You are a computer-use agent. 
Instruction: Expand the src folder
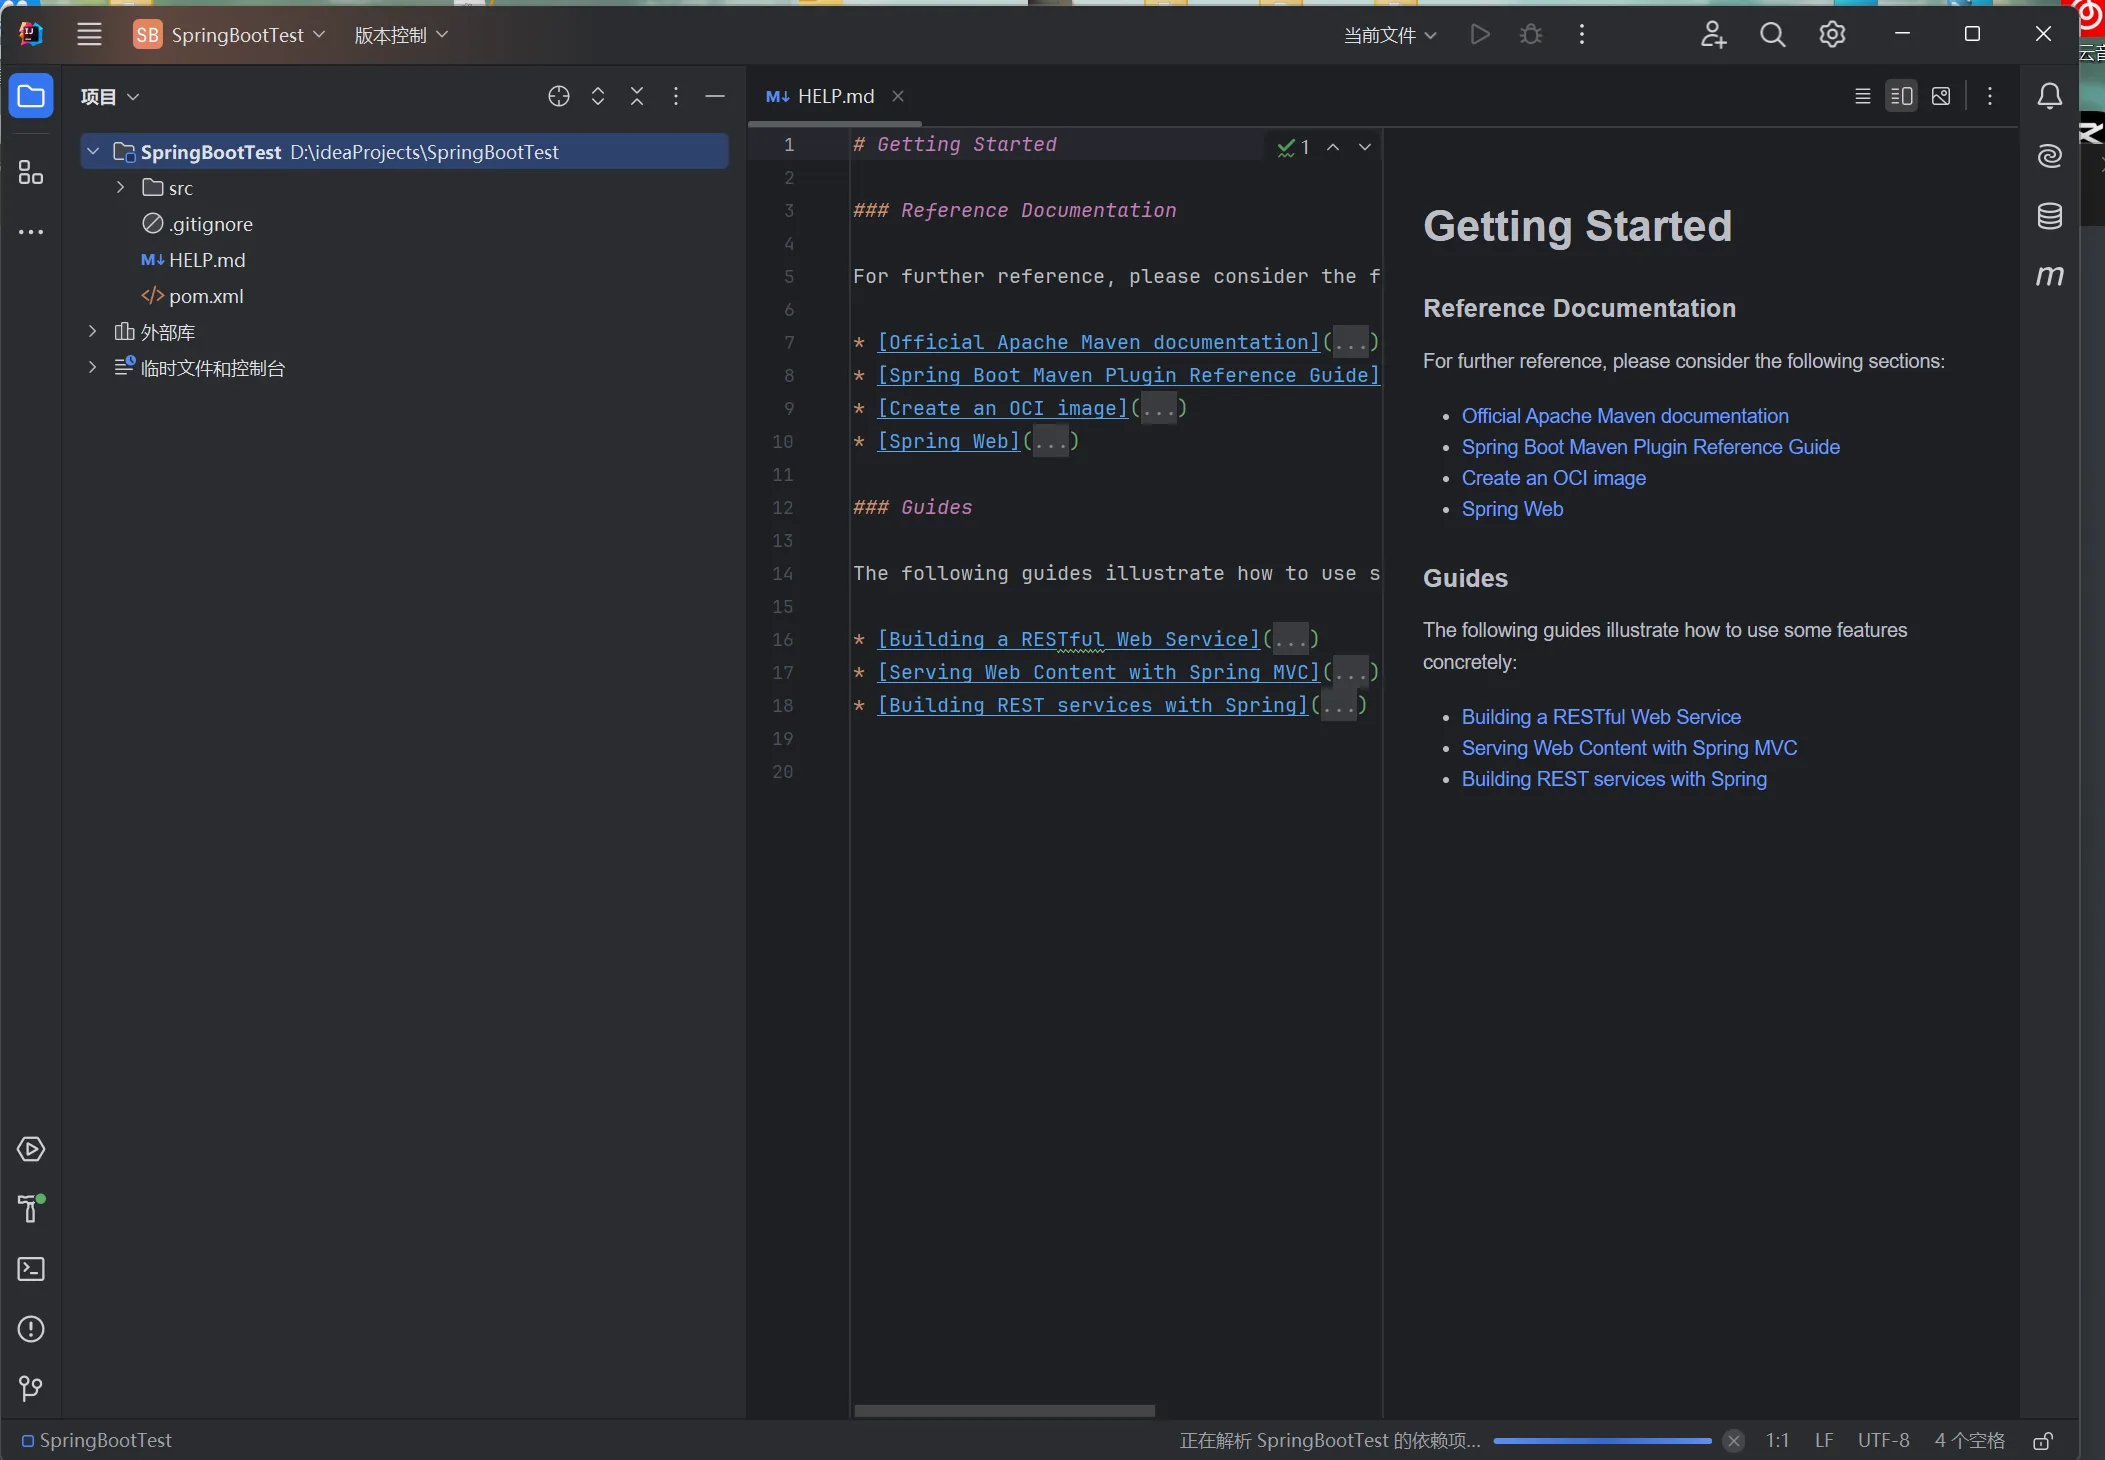pos(121,188)
